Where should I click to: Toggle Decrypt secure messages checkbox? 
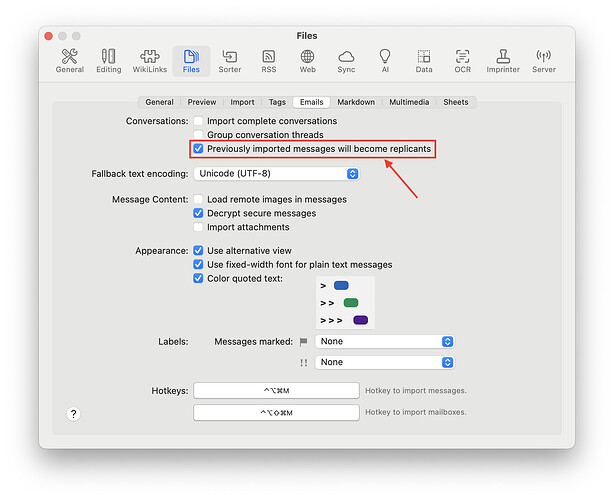click(198, 213)
